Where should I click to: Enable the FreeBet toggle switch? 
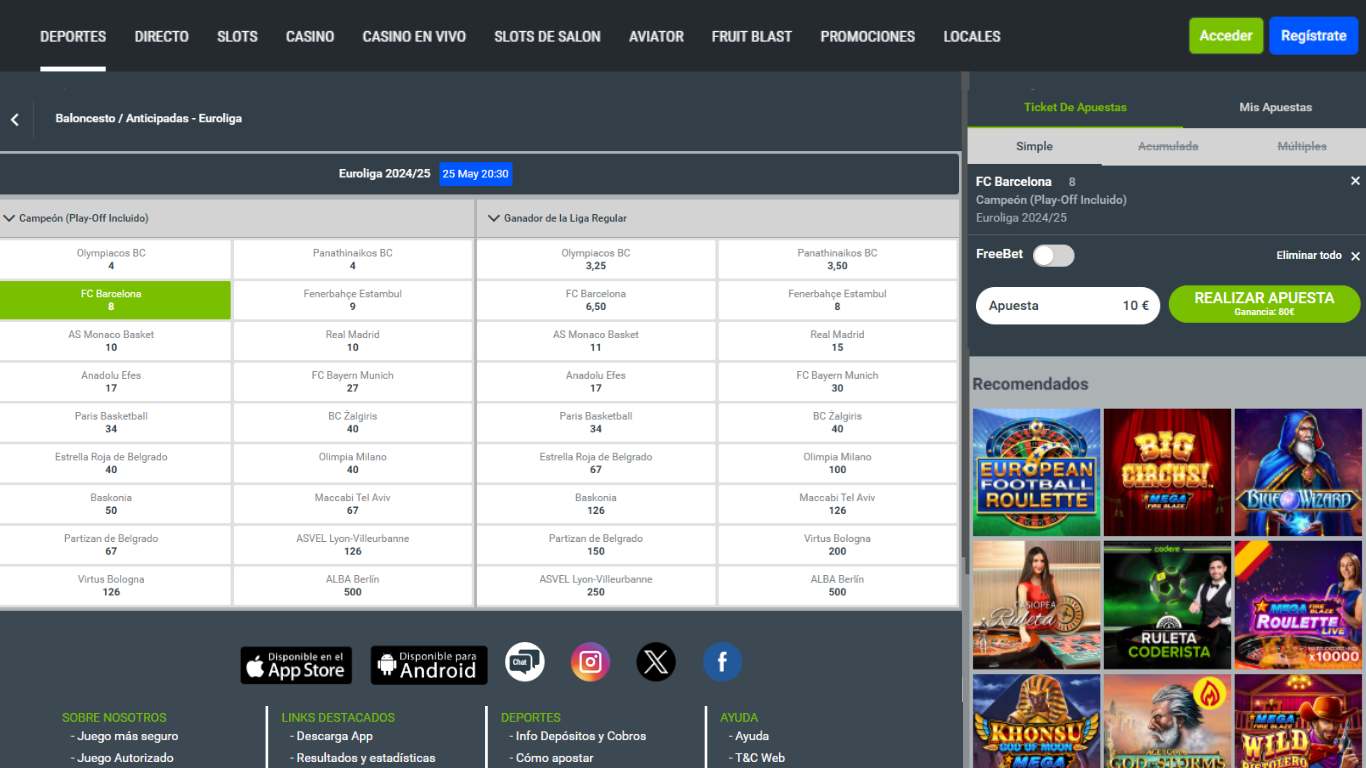pos(1053,256)
